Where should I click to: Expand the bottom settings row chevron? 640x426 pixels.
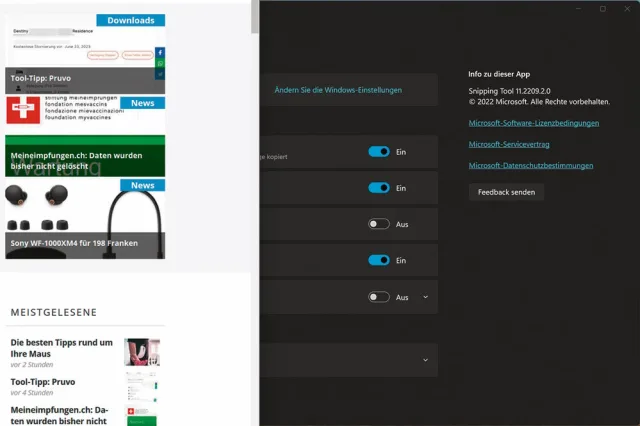pos(425,360)
